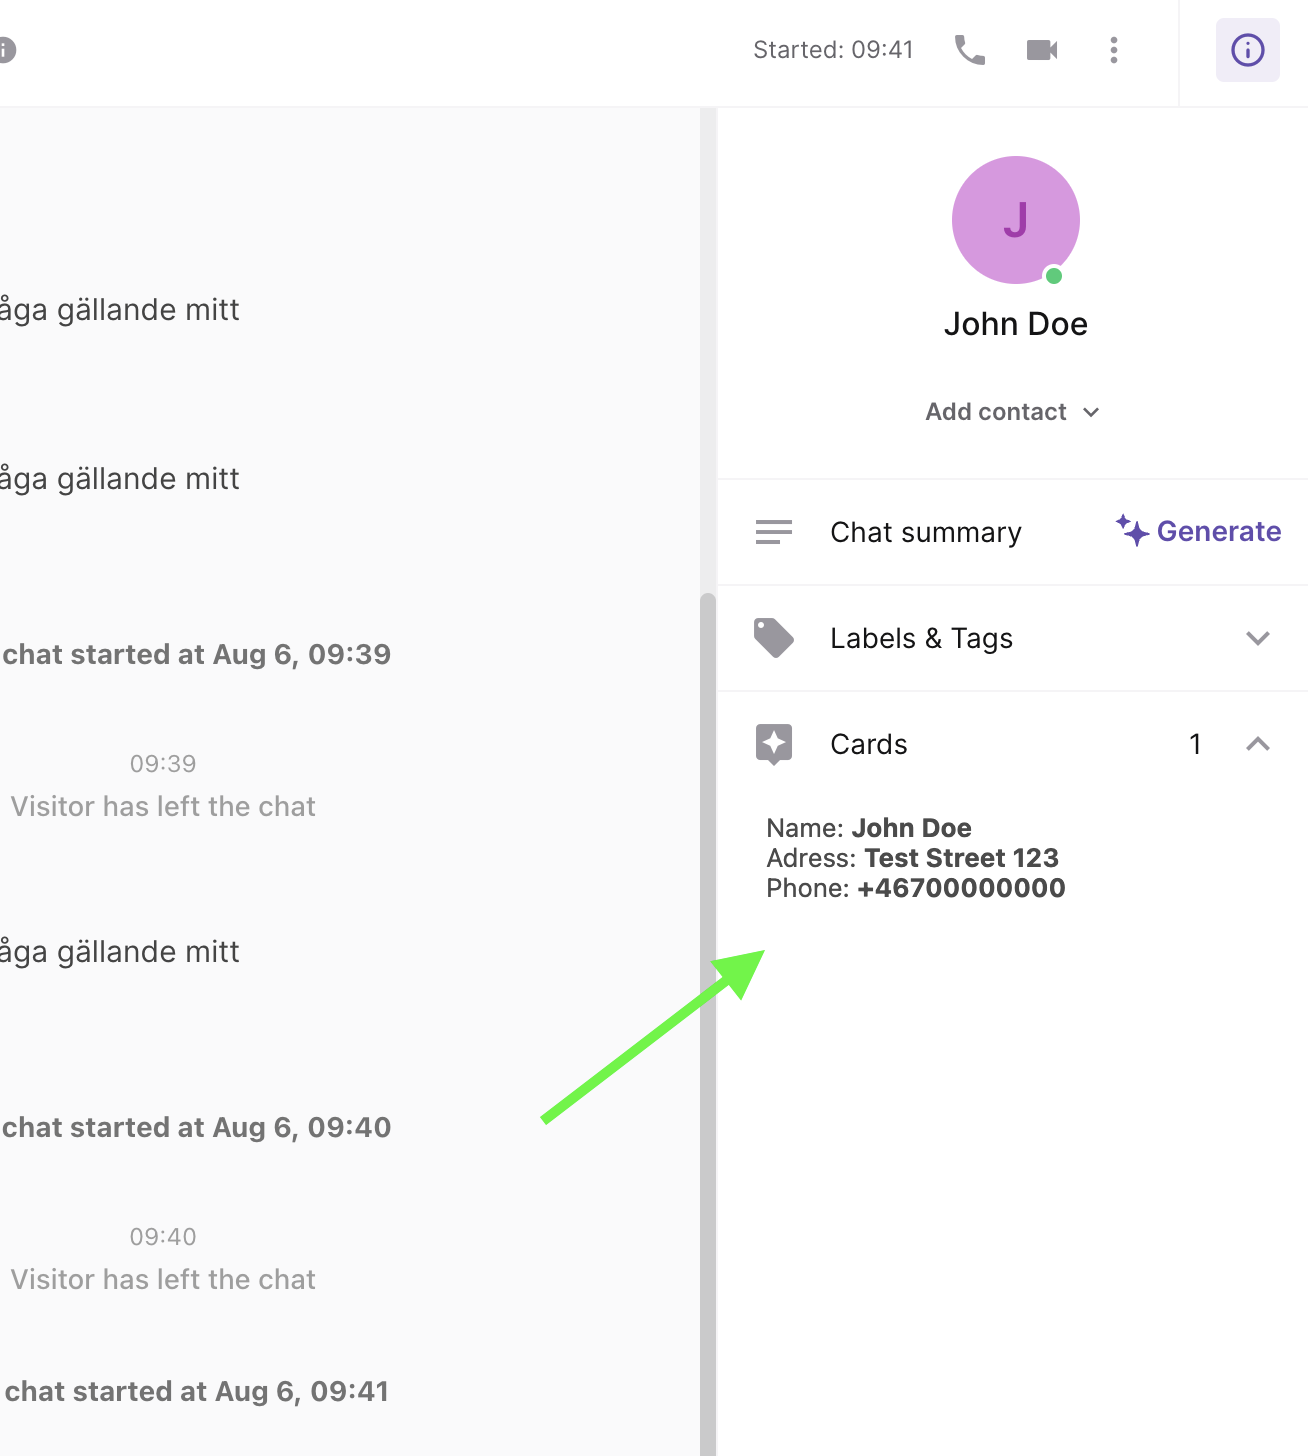Open the Add contact dropdown

pyautogui.click(x=1012, y=412)
